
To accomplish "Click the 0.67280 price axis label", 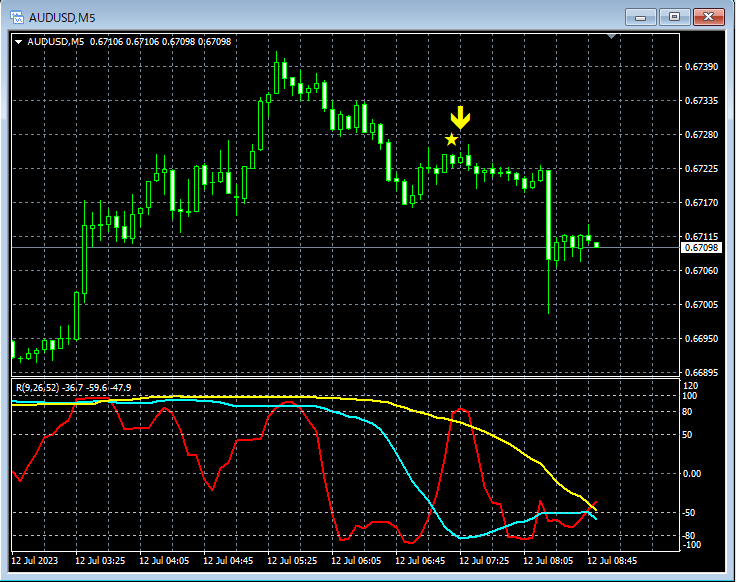I will (x=701, y=134).
